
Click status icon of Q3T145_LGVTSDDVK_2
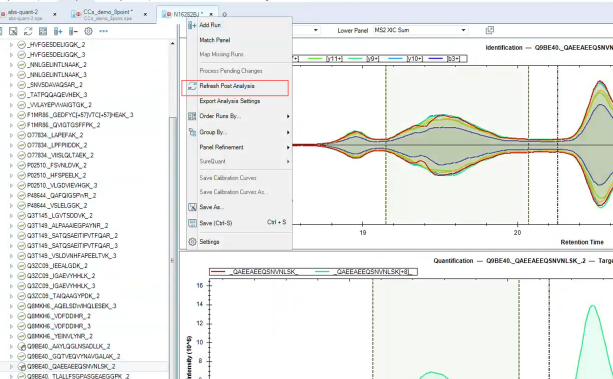(x=22, y=216)
